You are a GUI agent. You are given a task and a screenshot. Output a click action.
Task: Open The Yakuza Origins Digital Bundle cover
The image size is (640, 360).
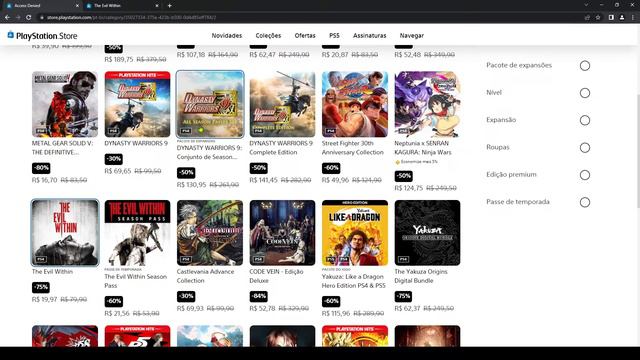tap(427, 233)
